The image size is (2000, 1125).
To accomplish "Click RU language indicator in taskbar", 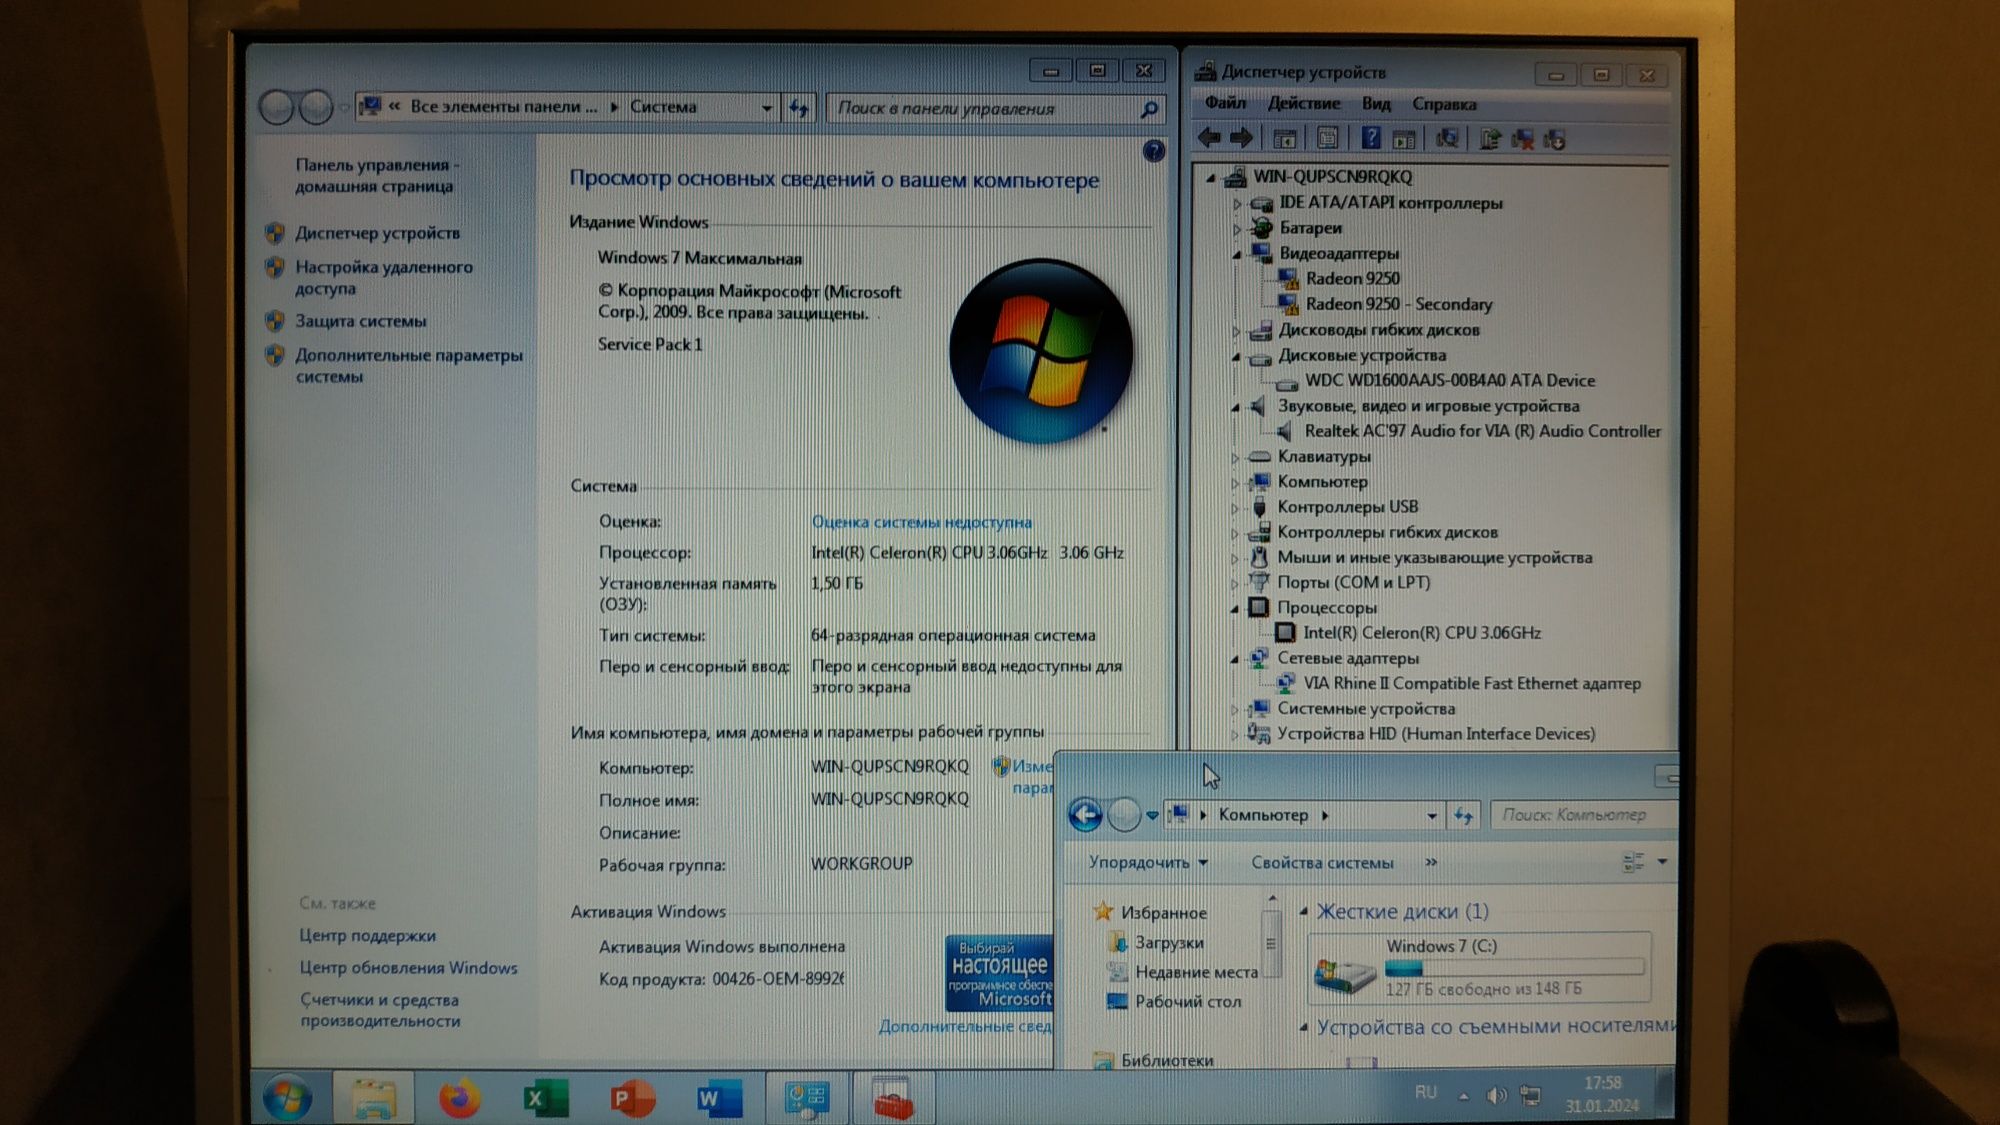I will (1426, 1093).
